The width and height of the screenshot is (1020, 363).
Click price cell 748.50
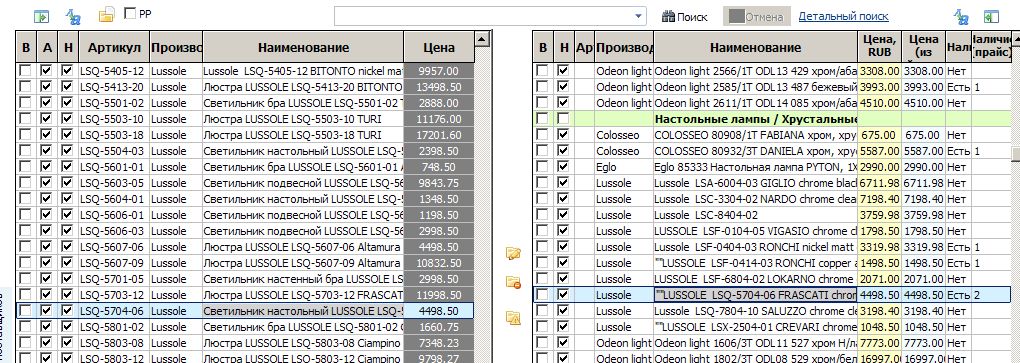[x=439, y=167]
